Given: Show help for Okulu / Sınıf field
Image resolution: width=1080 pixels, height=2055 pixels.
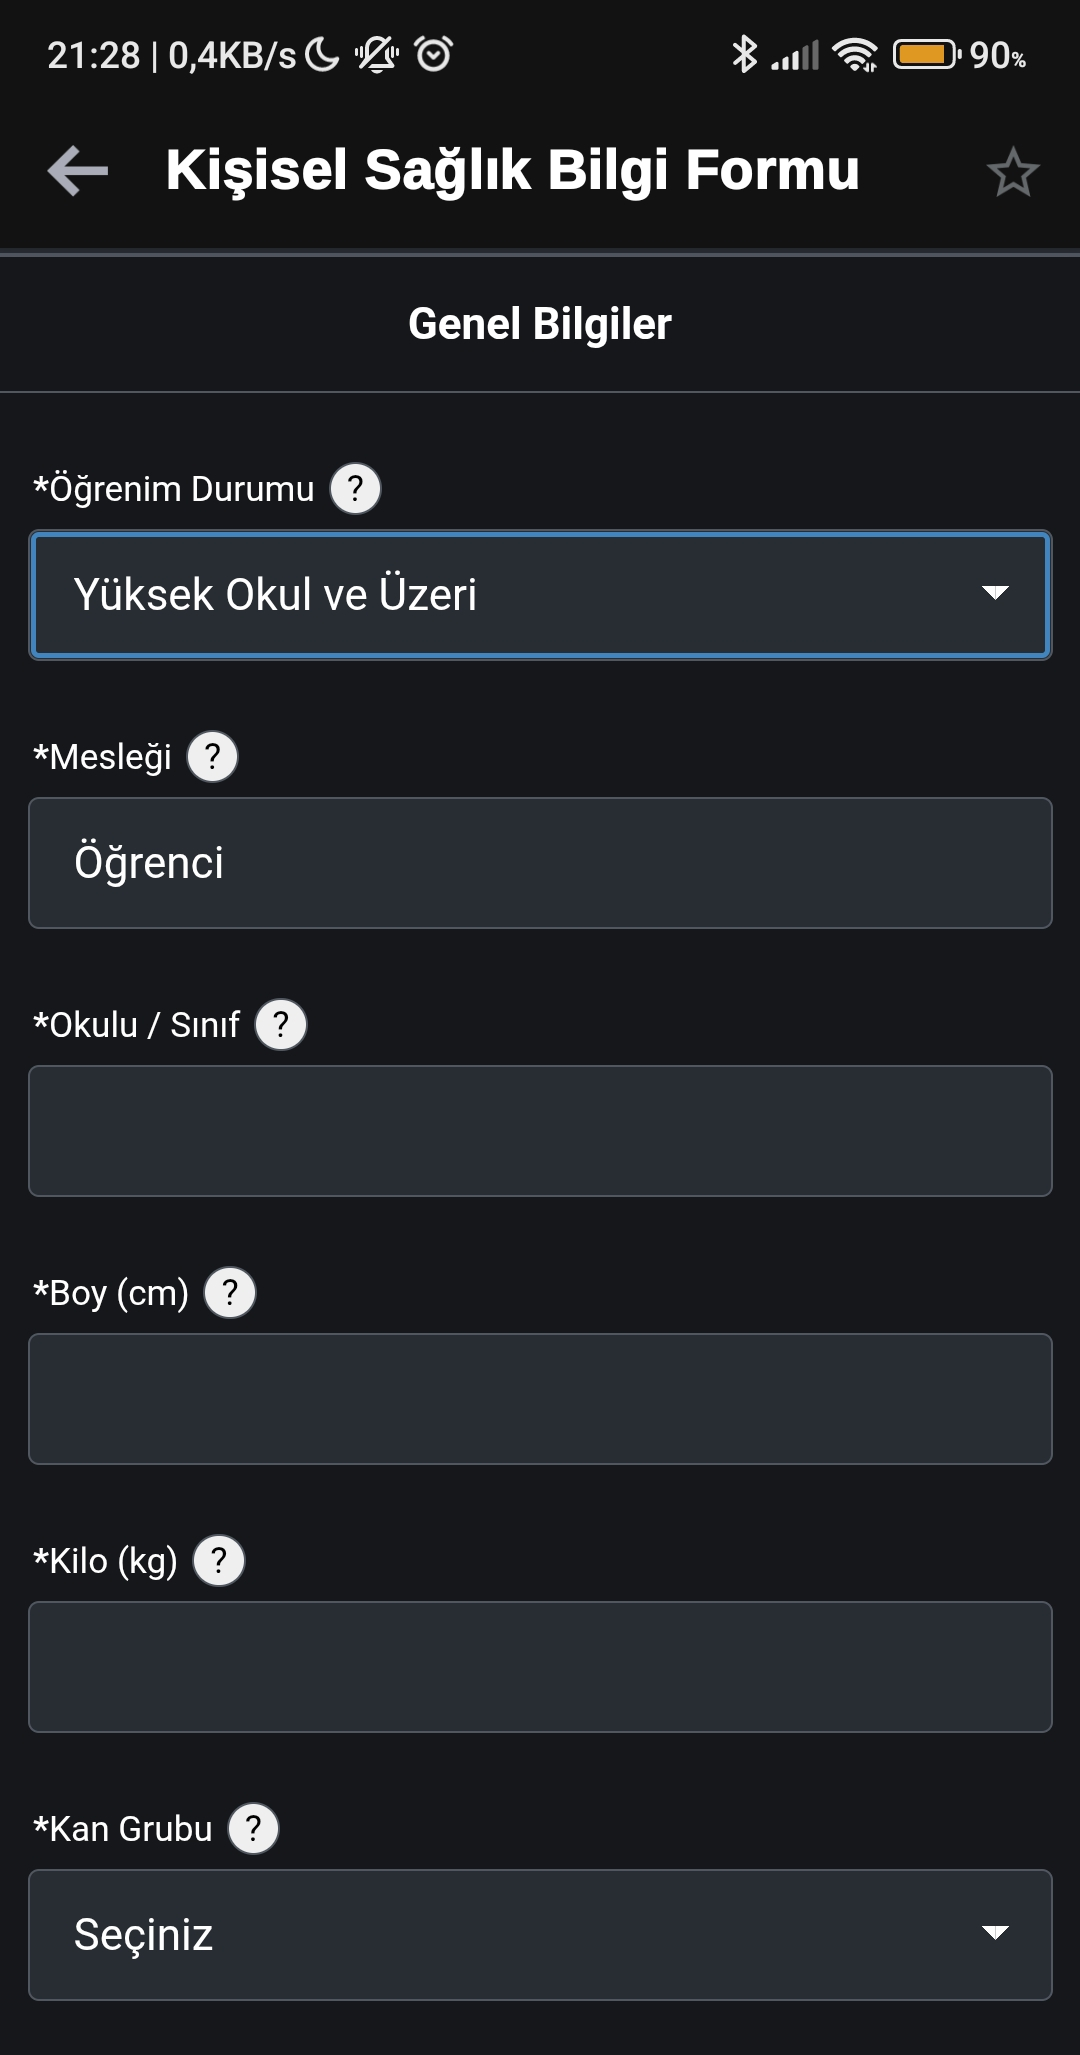Looking at the screenshot, I should point(281,1025).
